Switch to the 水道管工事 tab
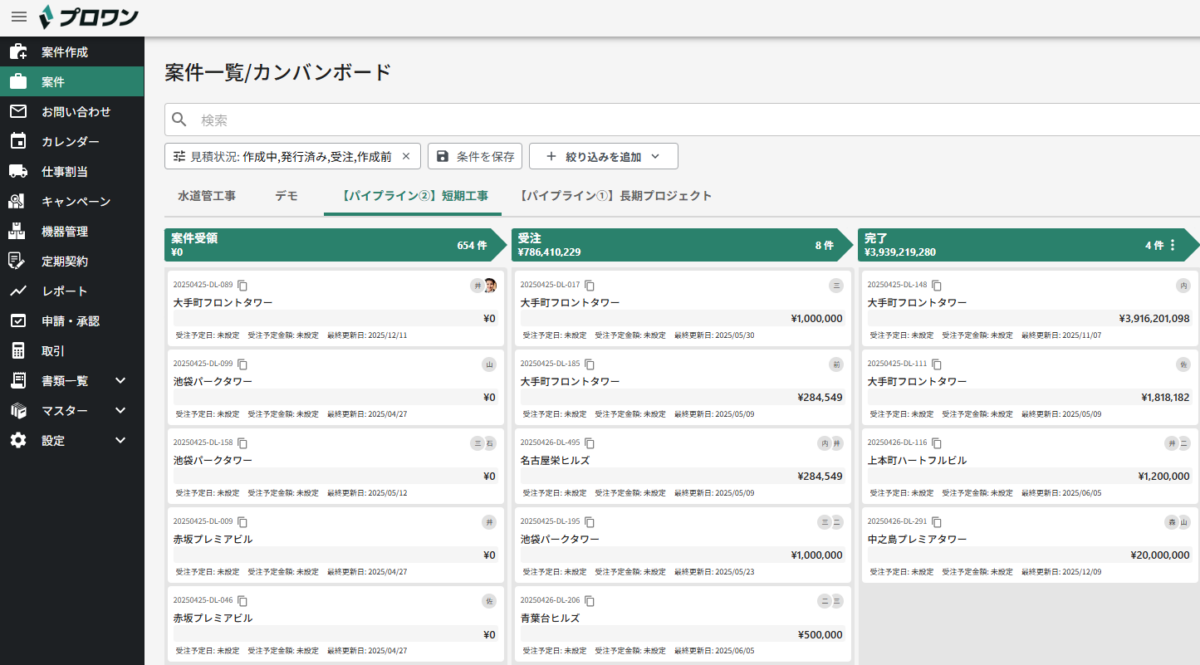The height and width of the screenshot is (665, 1200). click(x=206, y=195)
